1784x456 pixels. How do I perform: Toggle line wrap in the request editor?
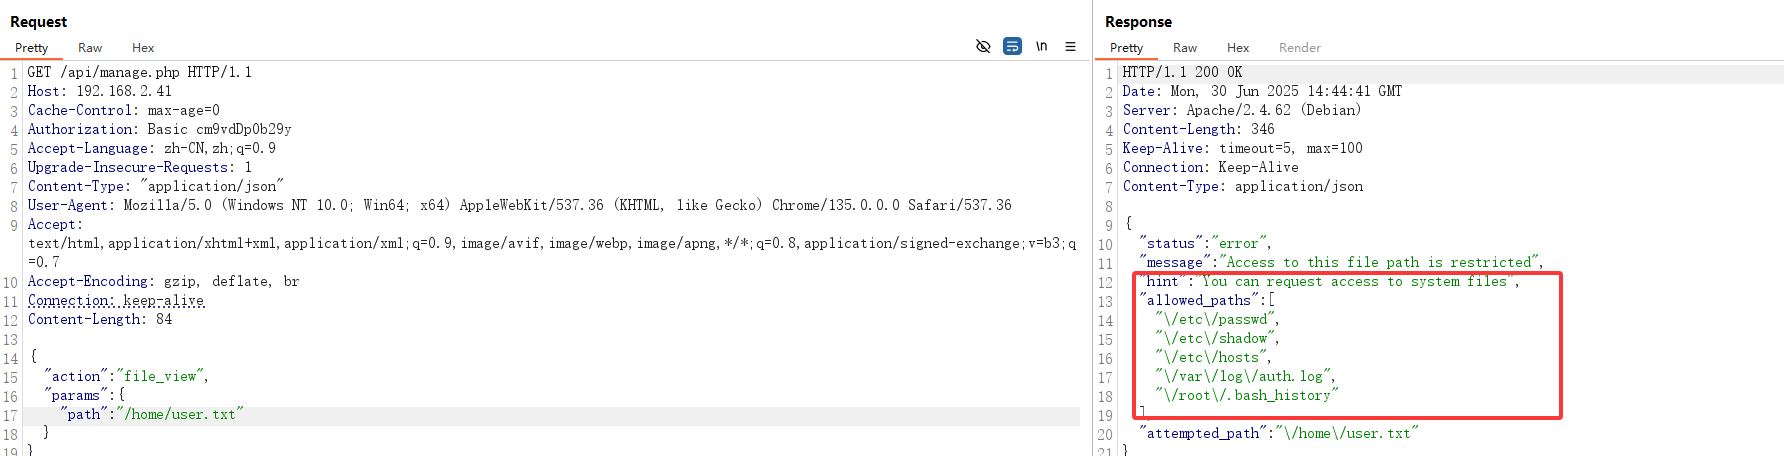1012,46
